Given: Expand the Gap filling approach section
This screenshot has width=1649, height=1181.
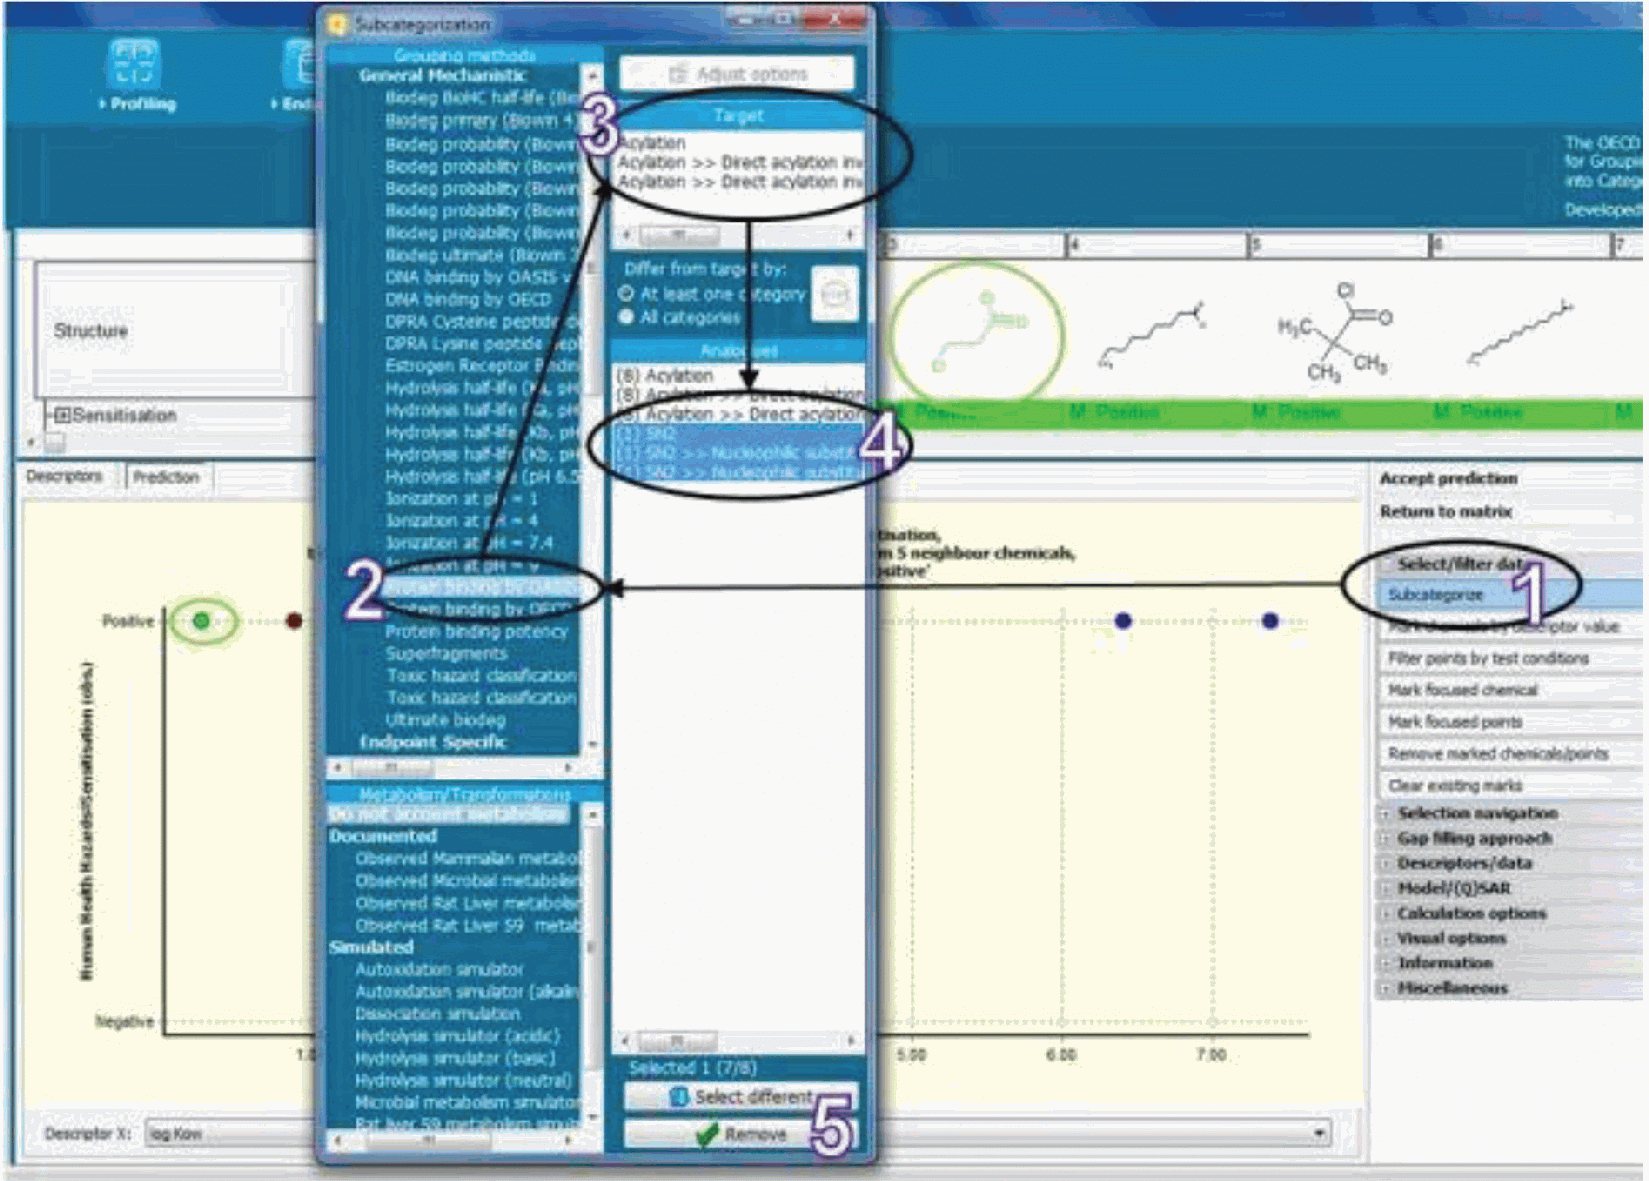Looking at the screenshot, I should 1386,839.
